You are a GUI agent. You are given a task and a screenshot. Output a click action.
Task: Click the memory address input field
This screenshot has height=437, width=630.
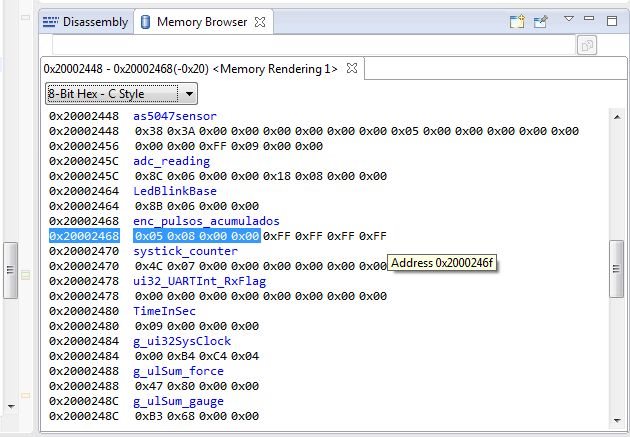pyautogui.click(x=314, y=45)
